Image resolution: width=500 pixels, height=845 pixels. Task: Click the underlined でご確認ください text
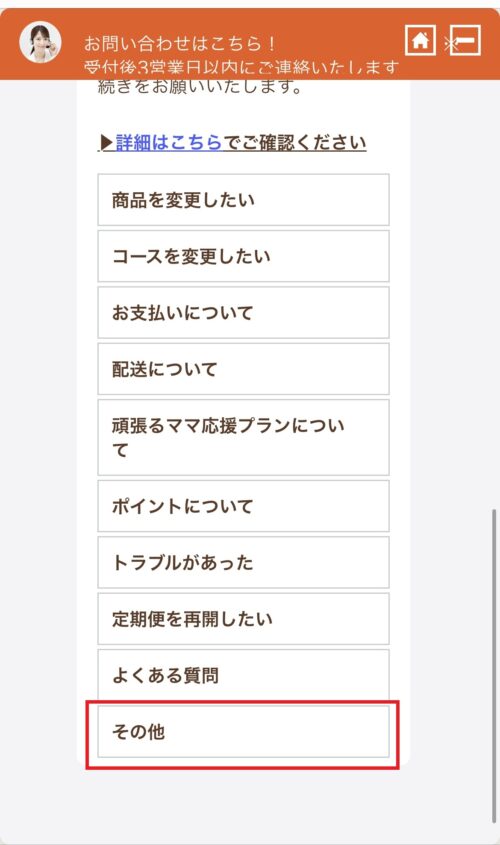(x=295, y=142)
